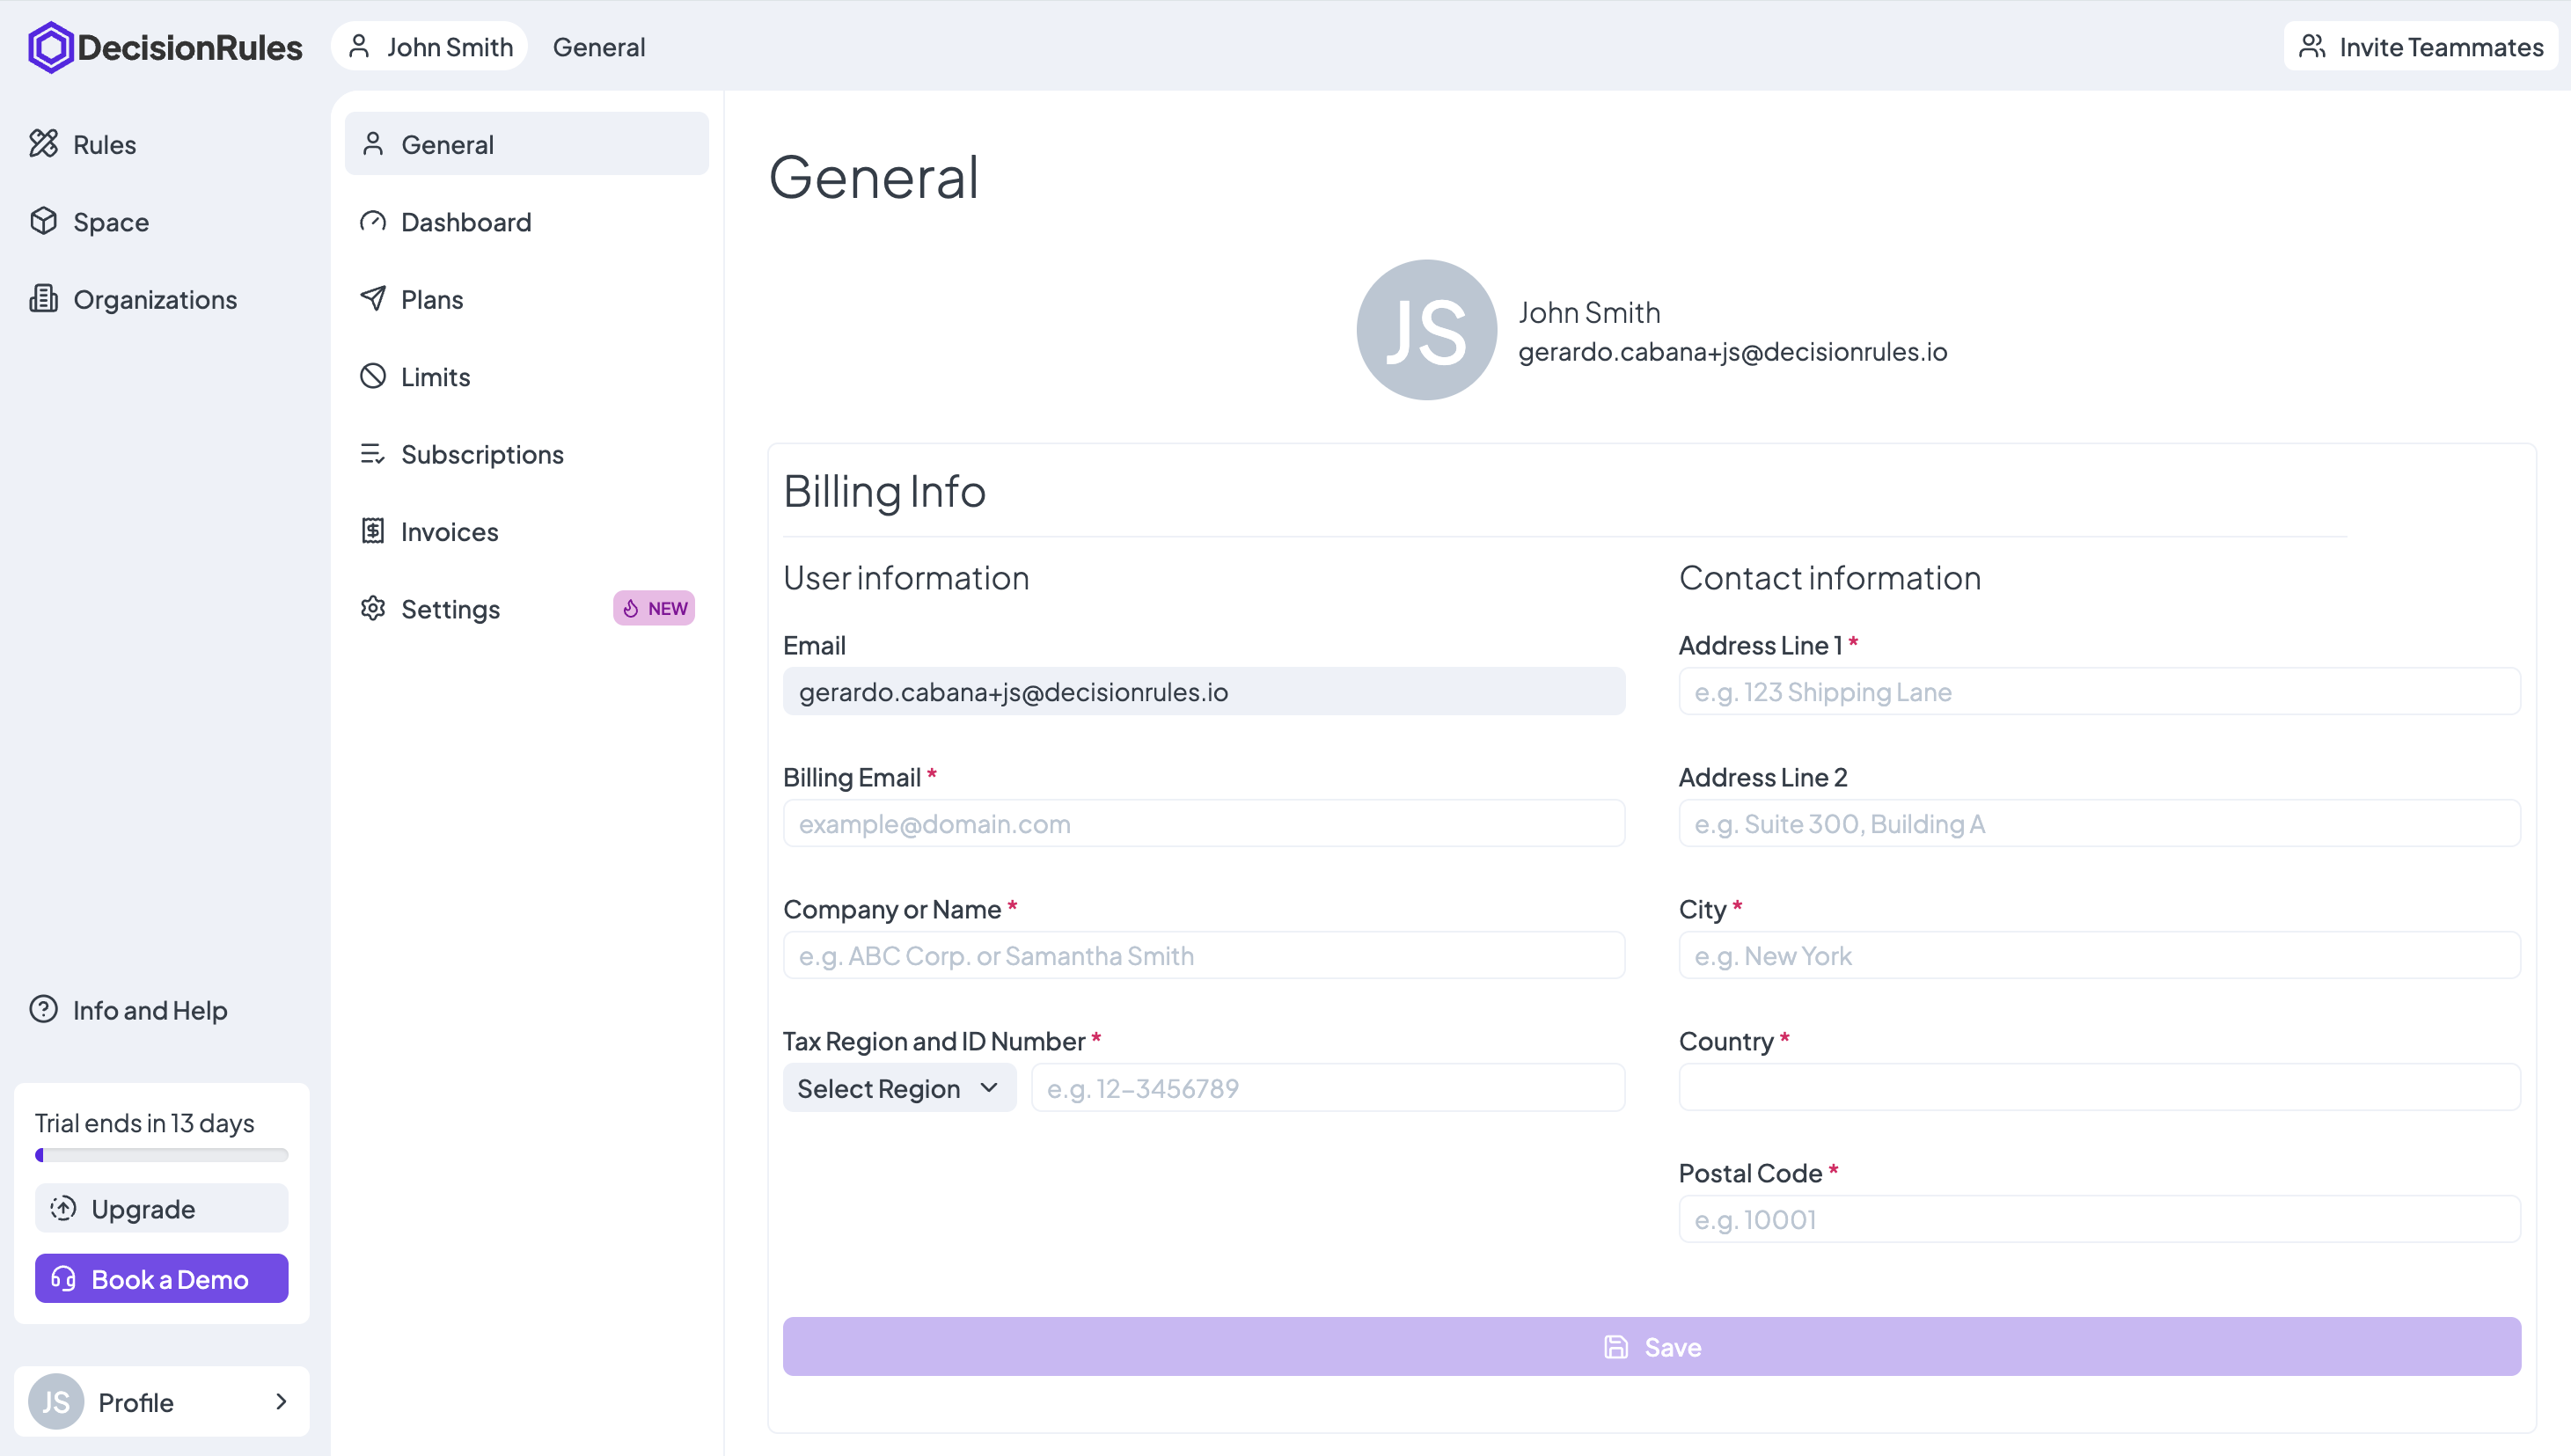2571x1456 pixels.
Task: Click the DecisionRules hexagon logo
Action: tap(50, 47)
